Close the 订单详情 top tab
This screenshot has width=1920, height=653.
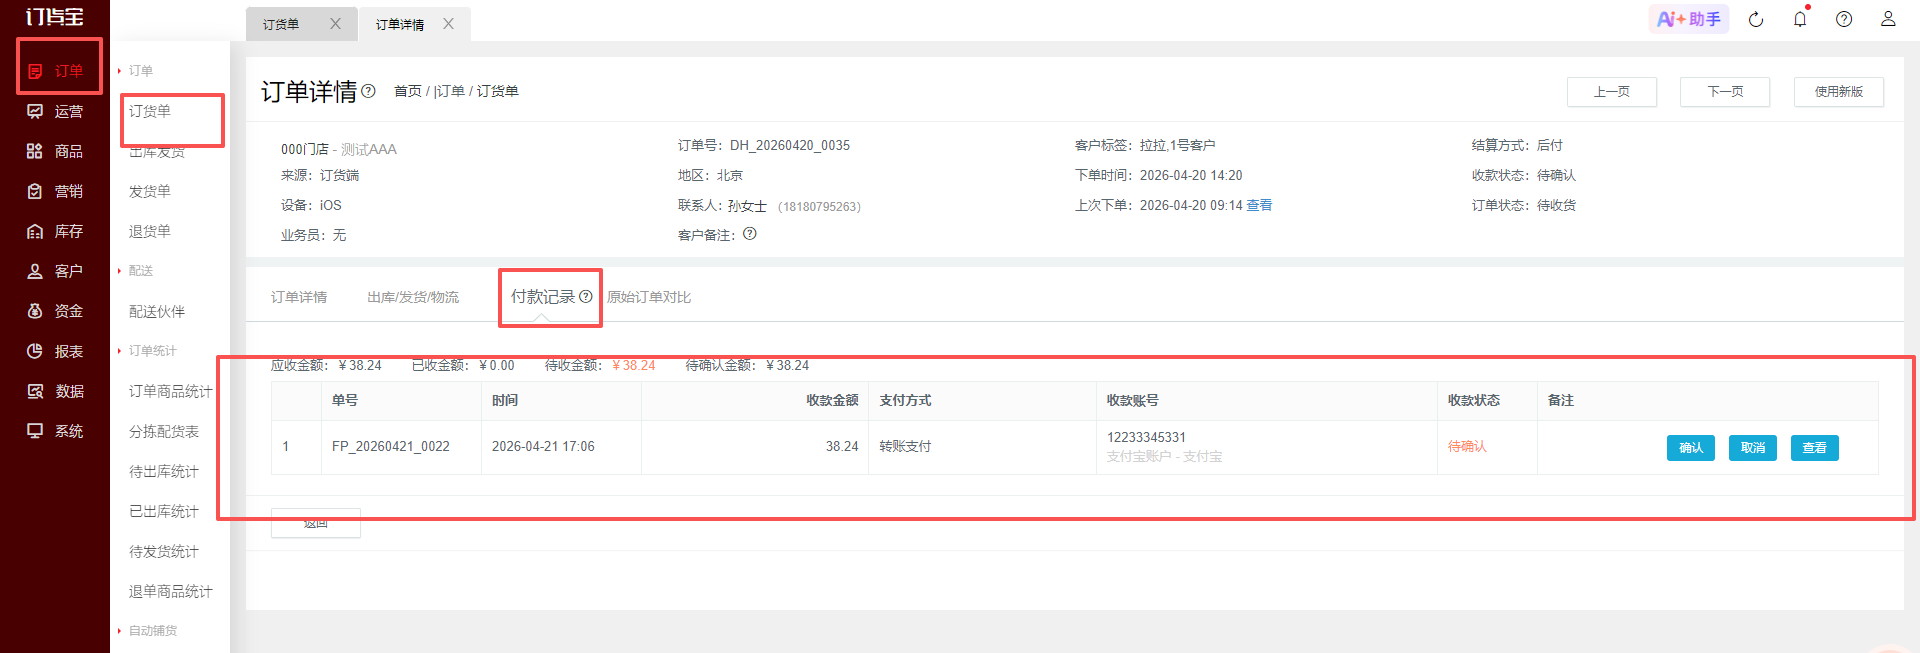449,24
